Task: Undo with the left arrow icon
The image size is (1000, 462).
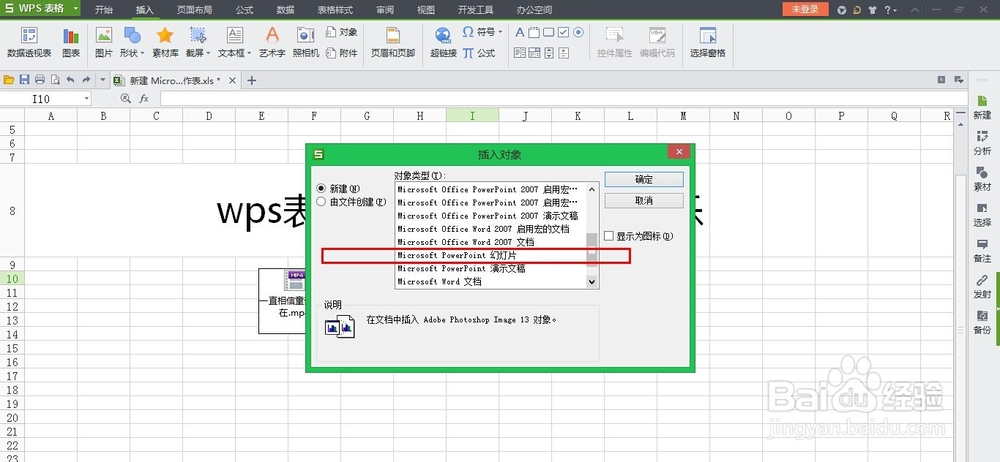Action: coord(70,80)
